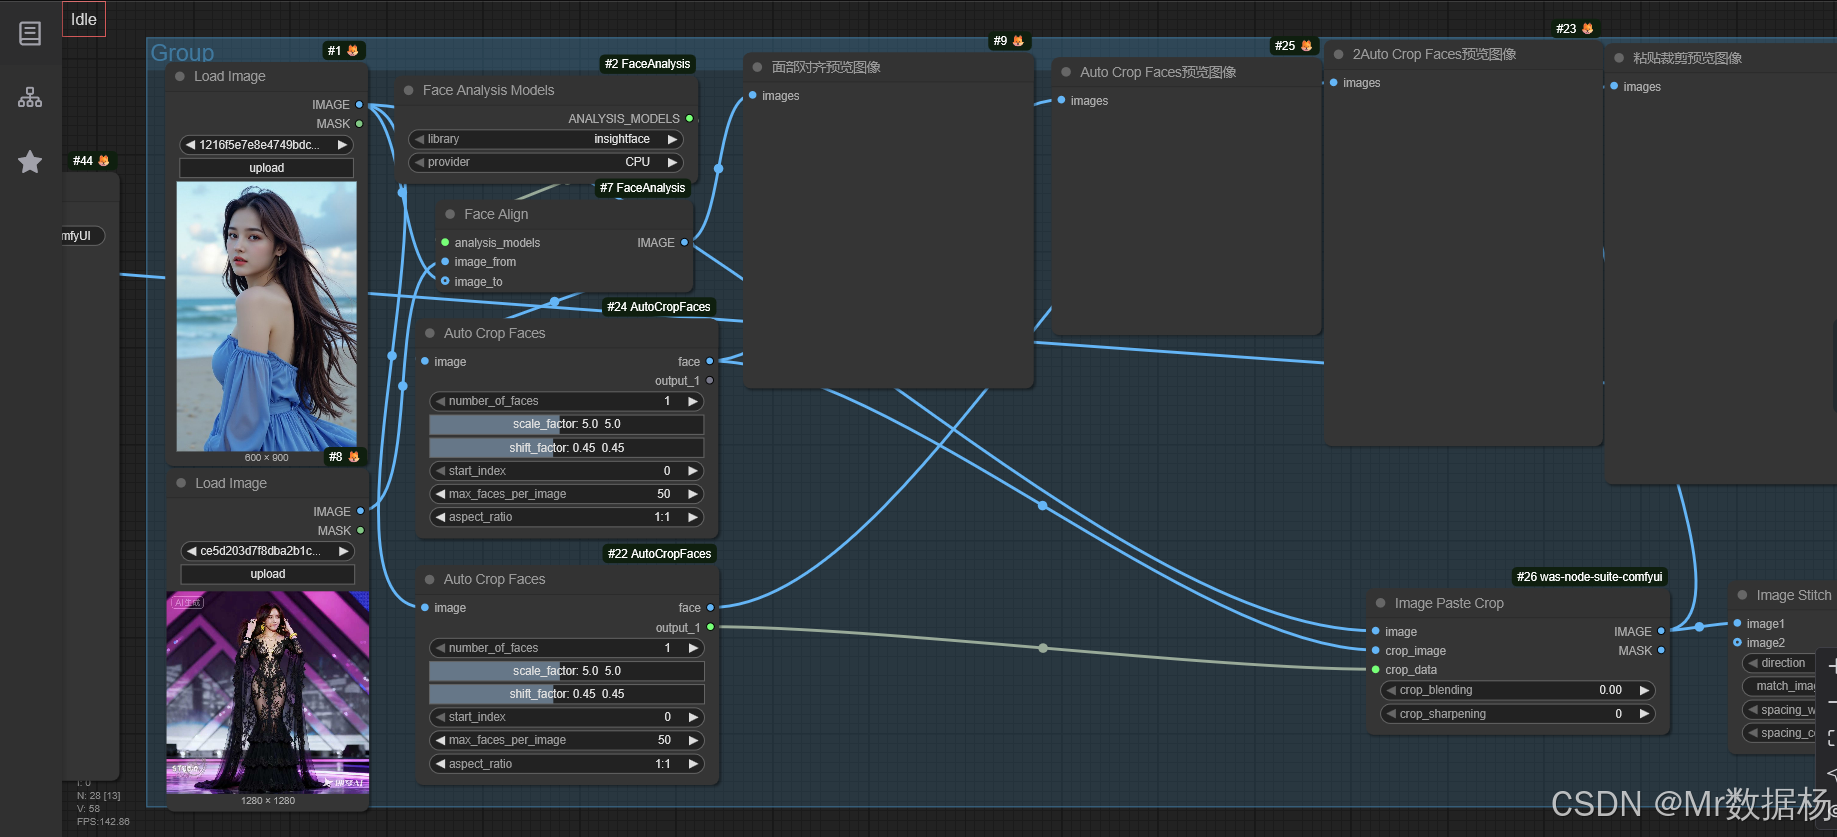Image resolution: width=1837 pixels, height=837 pixels.
Task: Increase number_of_faces in #24 Auto Crop Faces
Action: pos(692,401)
